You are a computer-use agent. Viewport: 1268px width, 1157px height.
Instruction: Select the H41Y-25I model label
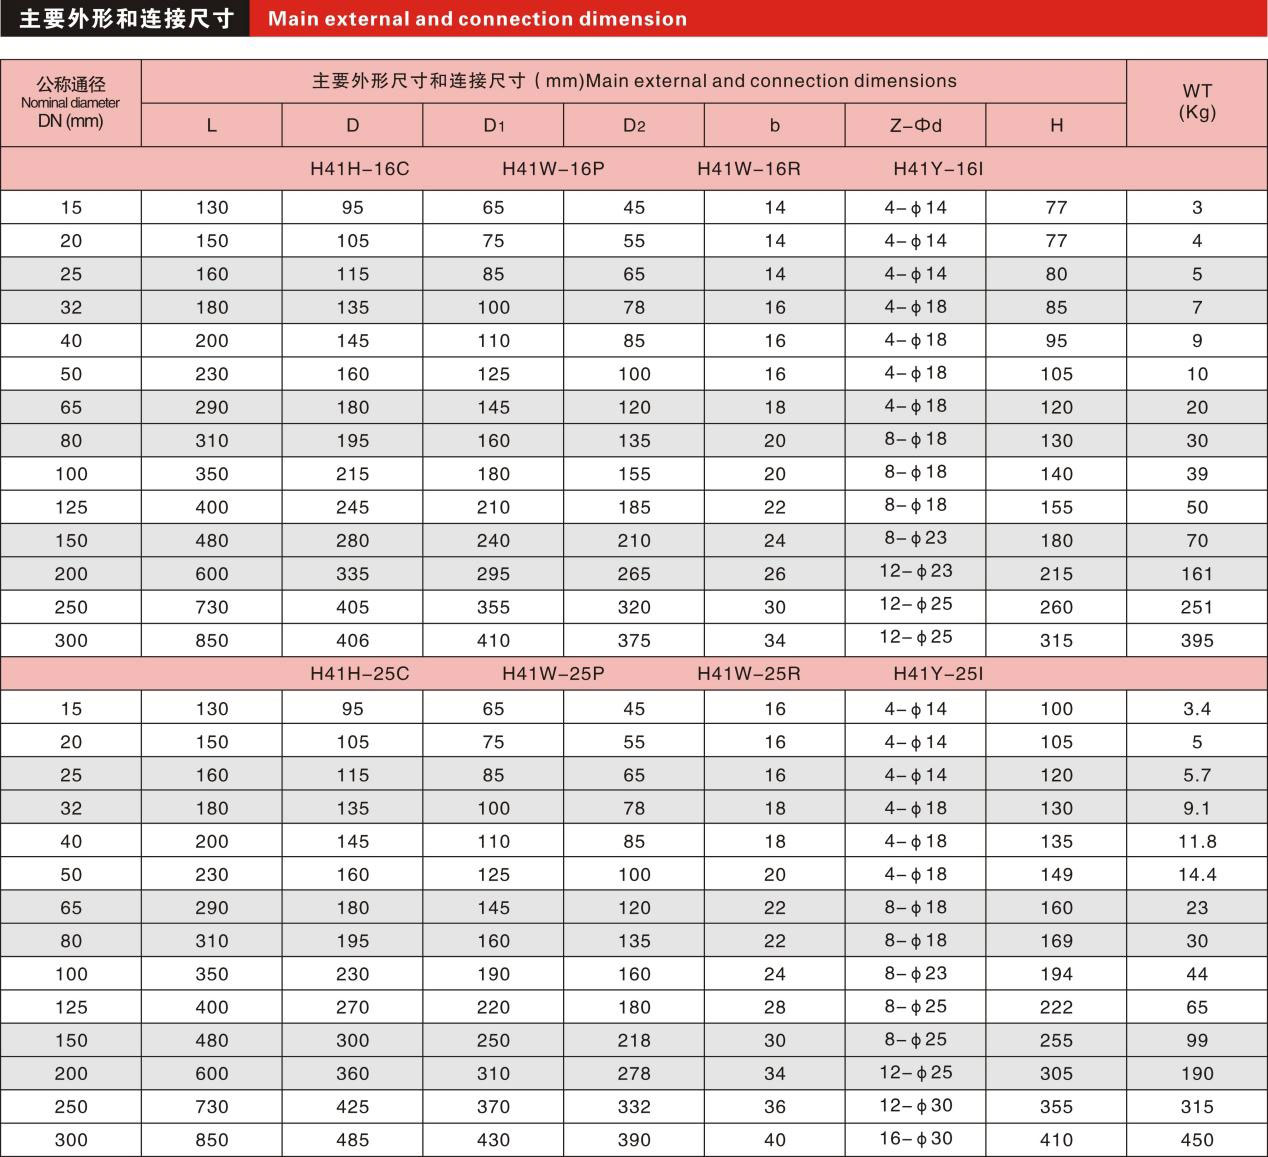(x=938, y=674)
